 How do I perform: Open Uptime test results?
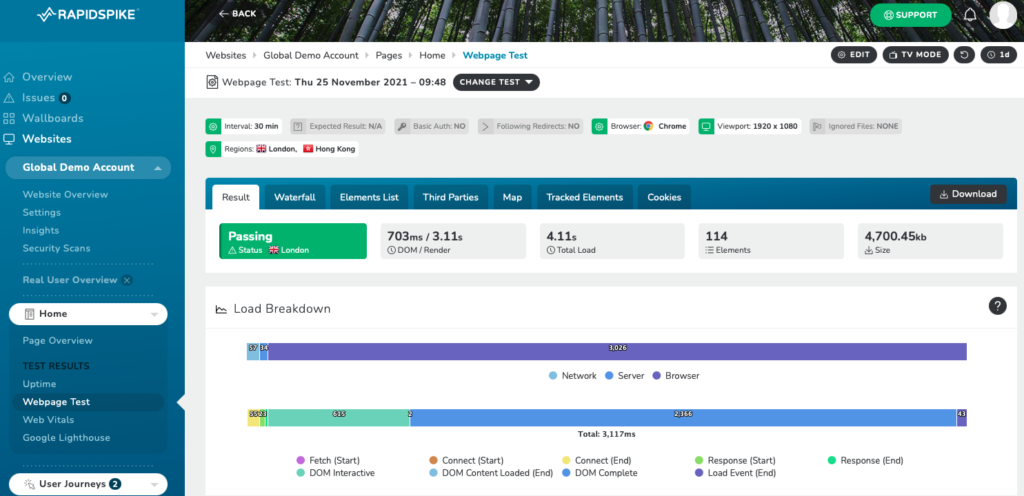pos(39,384)
